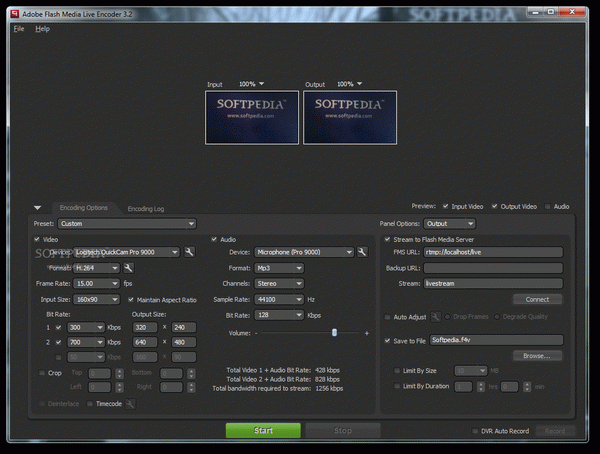Click output height 480 field
This screenshot has width=600, height=454.
(184, 342)
